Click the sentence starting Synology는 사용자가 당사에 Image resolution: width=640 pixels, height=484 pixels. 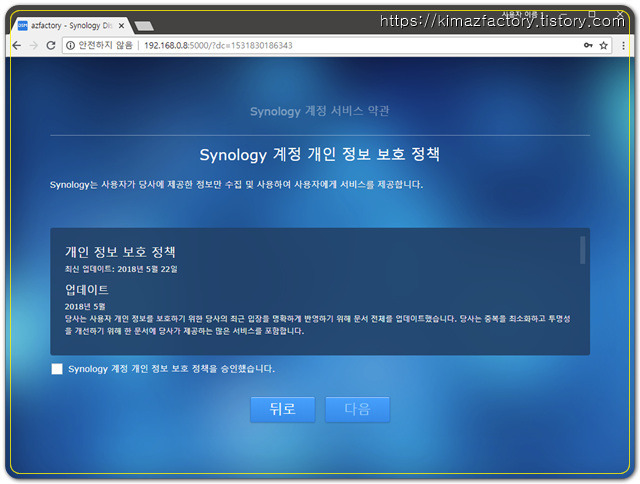click(x=236, y=185)
